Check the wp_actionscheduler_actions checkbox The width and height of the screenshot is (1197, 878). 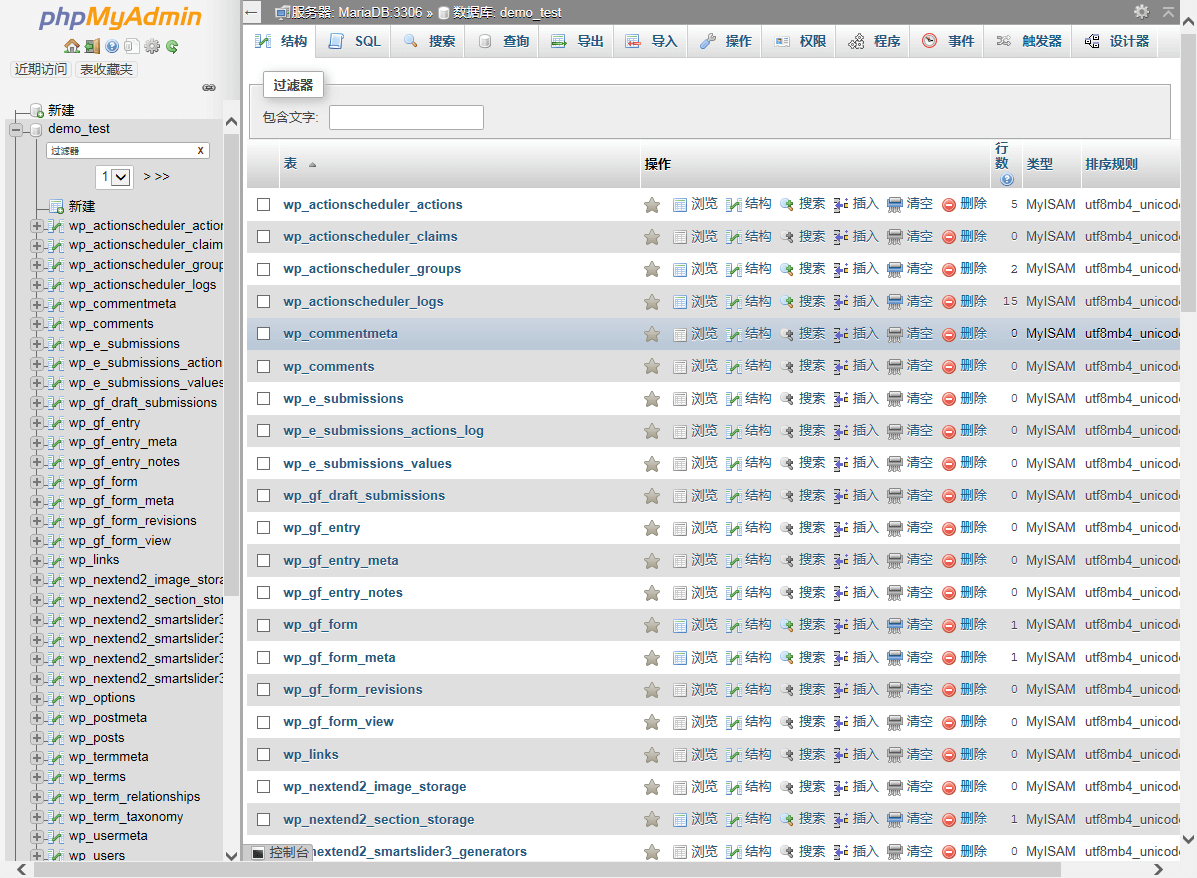263,205
